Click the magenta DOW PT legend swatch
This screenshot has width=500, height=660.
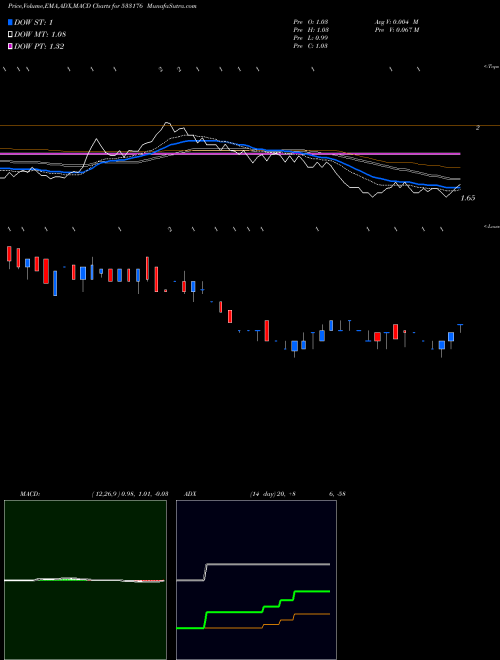[11, 46]
